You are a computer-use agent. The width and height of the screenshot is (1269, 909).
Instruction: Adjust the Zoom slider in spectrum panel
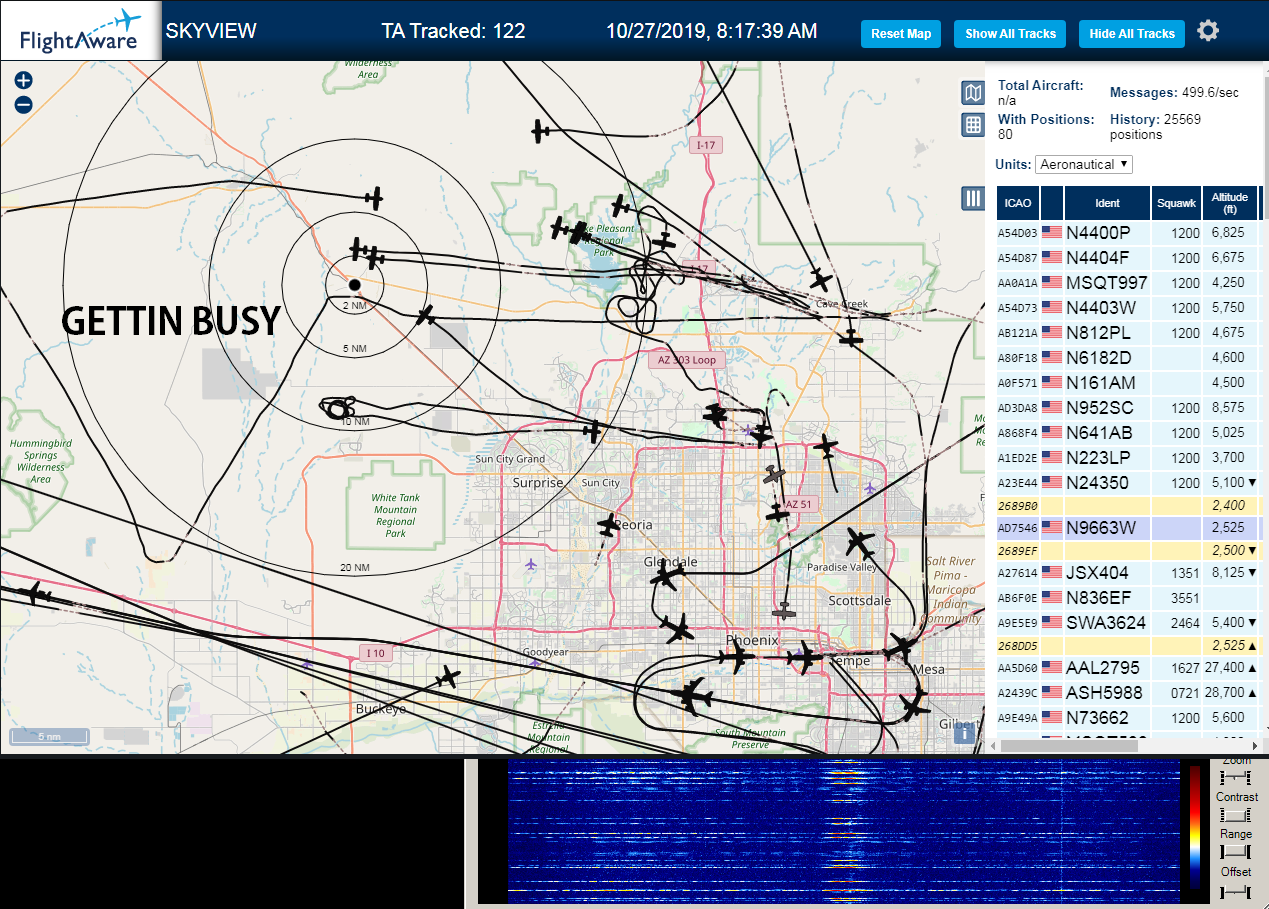coord(1236,777)
